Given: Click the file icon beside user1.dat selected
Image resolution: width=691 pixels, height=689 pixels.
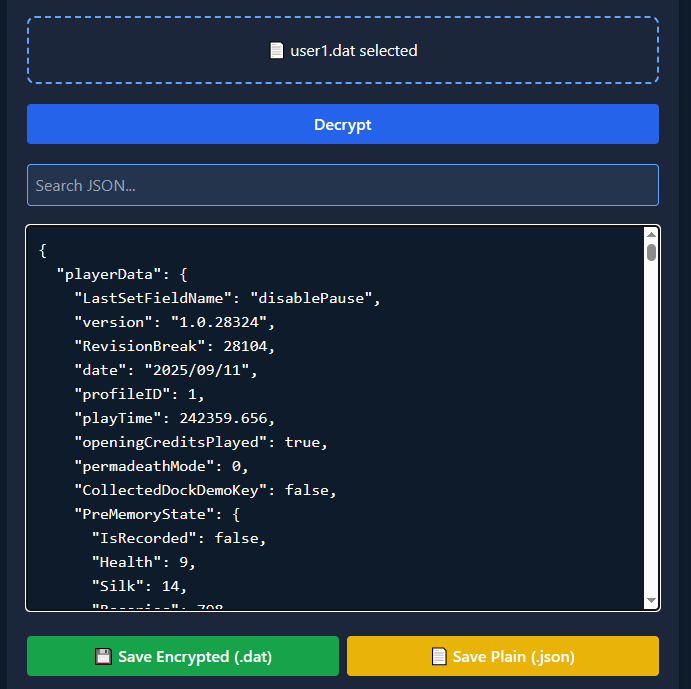Looking at the screenshot, I should (x=276, y=50).
